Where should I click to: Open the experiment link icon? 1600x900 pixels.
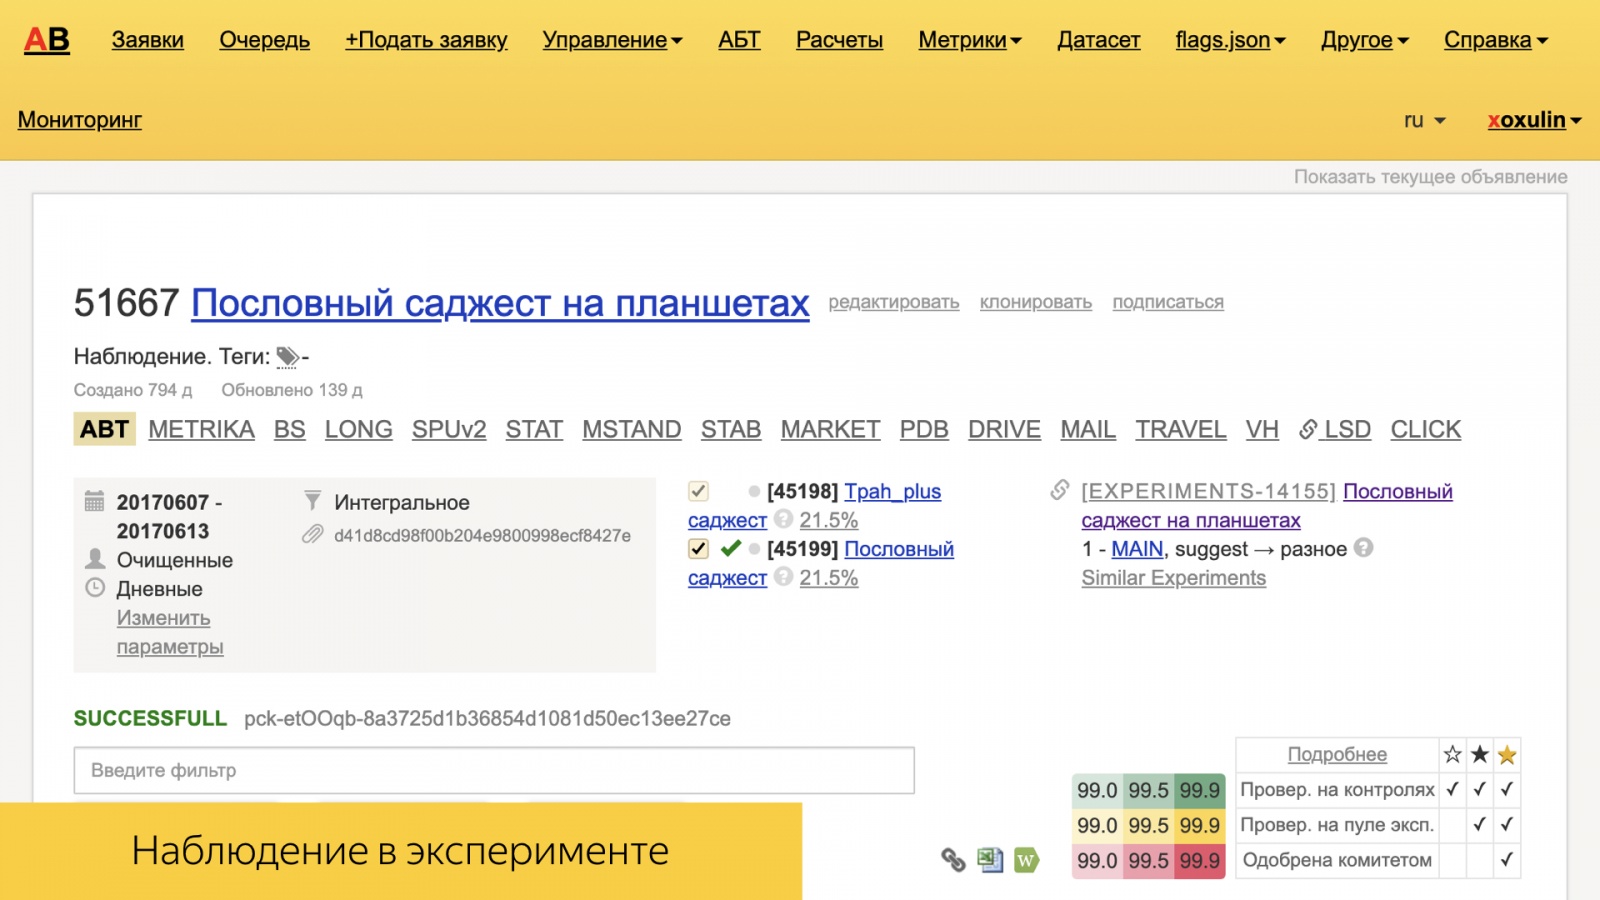tap(1062, 491)
